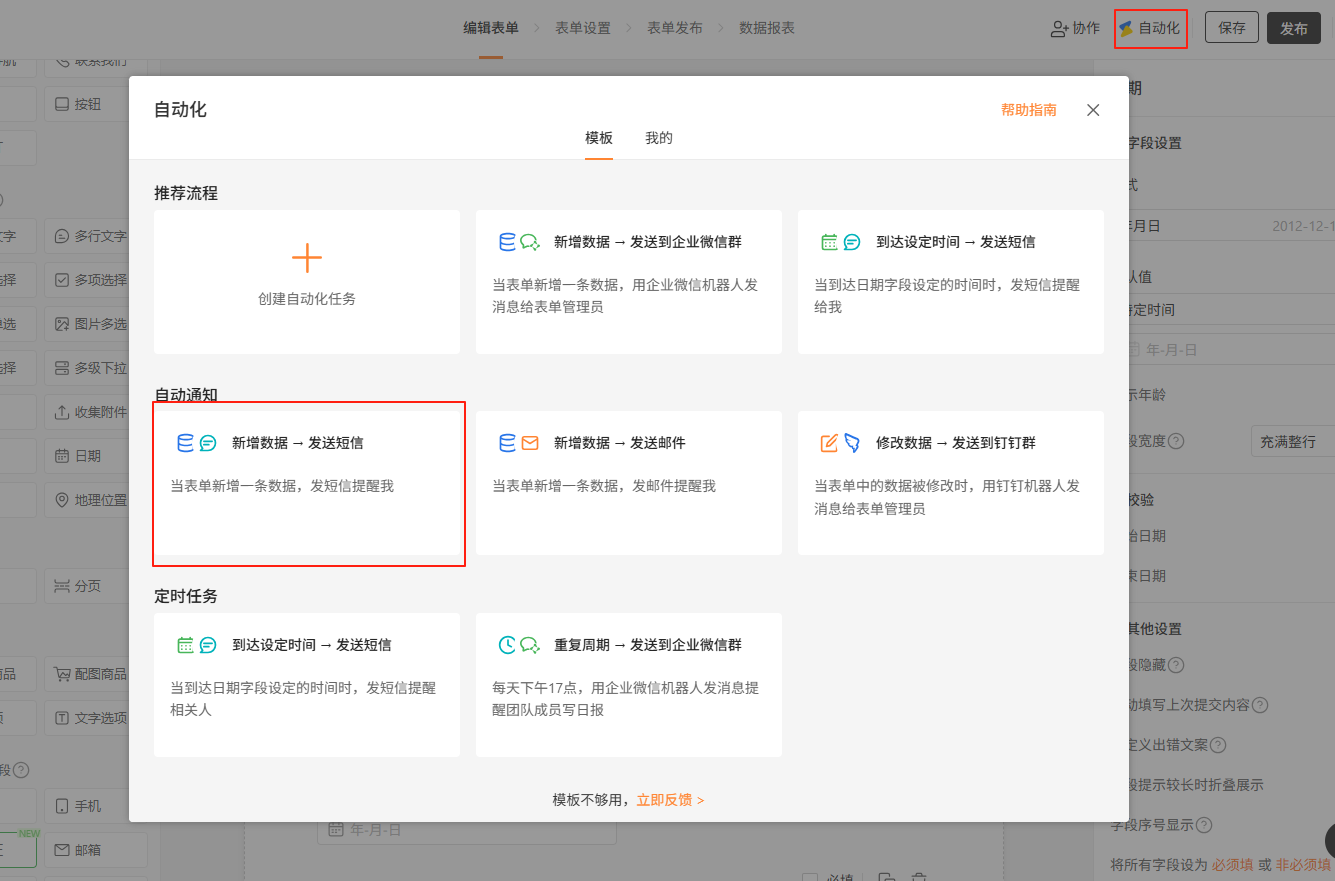
Task: Go to the 编辑表单 step
Action: pos(491,28)
